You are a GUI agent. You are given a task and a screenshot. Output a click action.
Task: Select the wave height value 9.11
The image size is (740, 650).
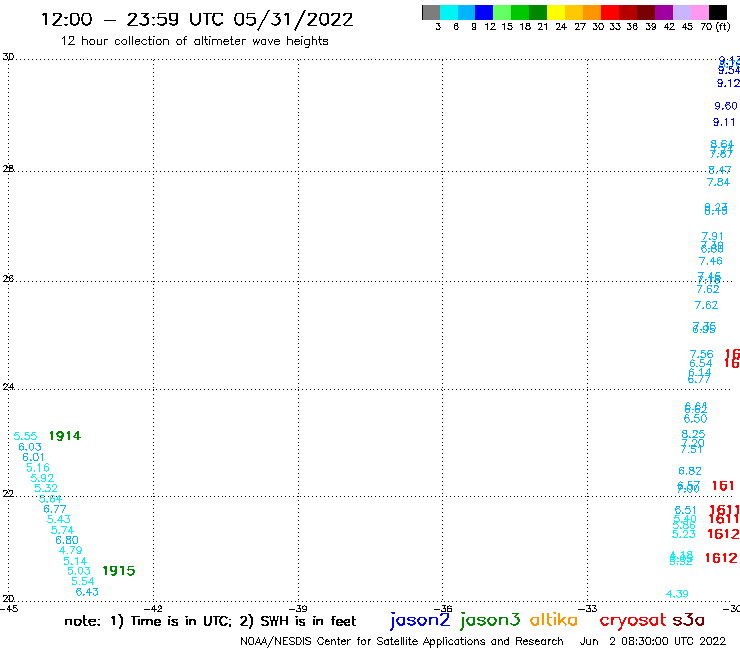724,122
